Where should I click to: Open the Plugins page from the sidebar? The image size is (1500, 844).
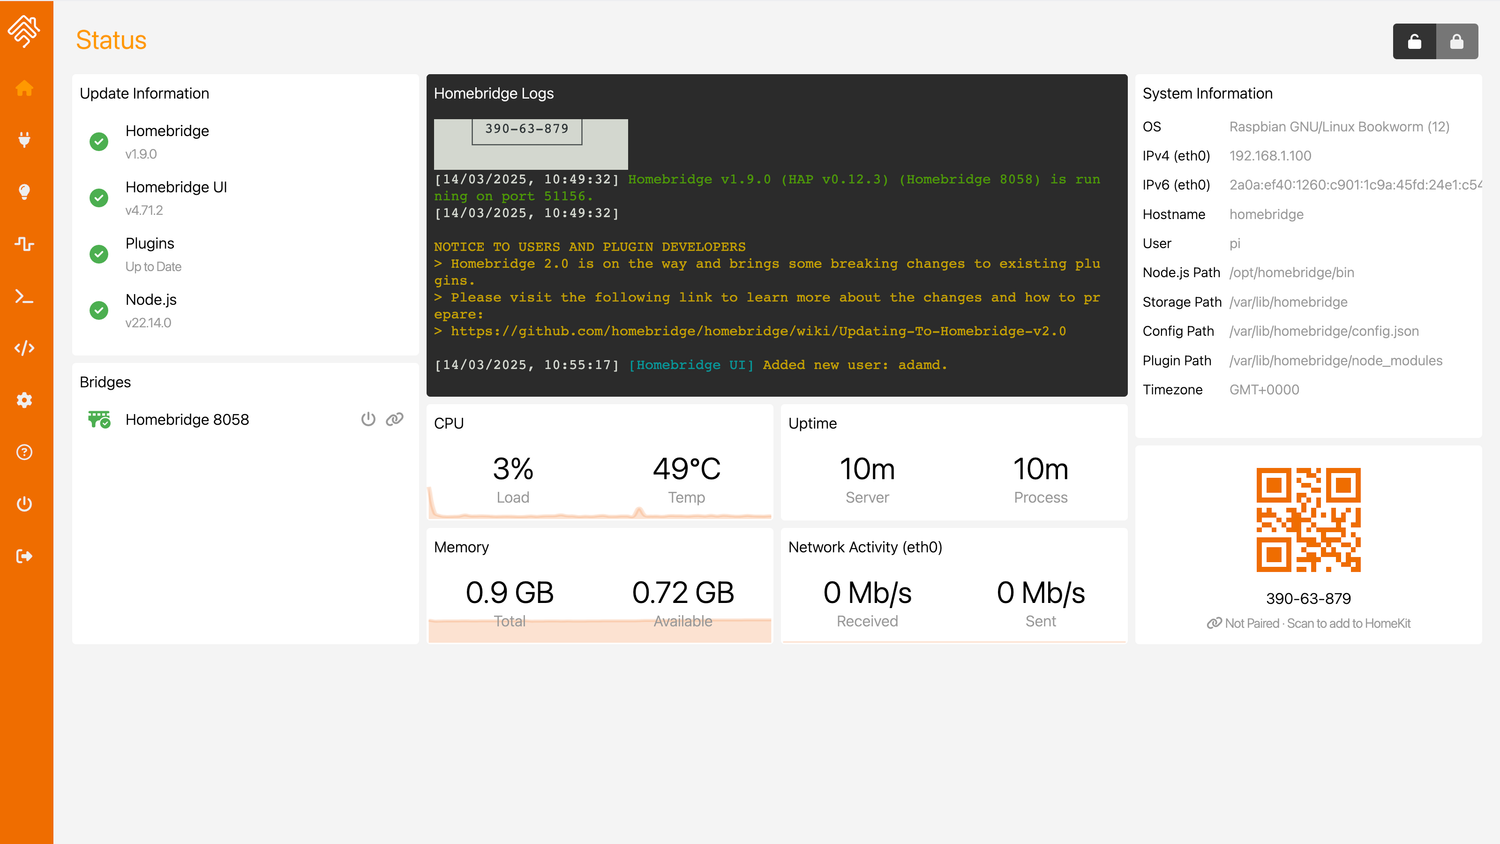pyautogui.click(x=27, y=140)
